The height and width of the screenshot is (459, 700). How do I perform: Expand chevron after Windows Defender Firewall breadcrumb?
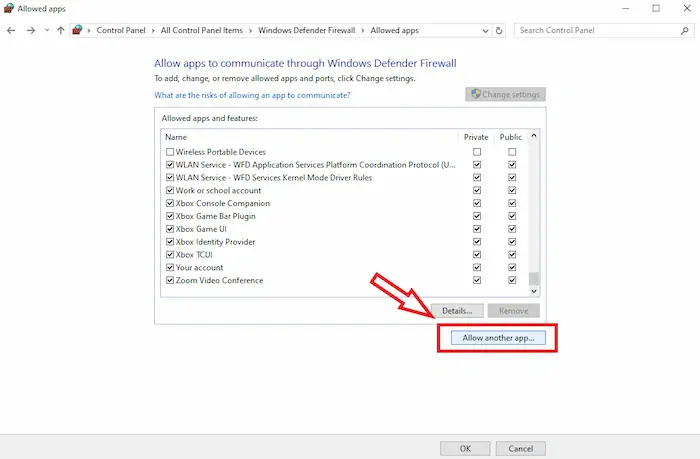click(x=363, y=30)
